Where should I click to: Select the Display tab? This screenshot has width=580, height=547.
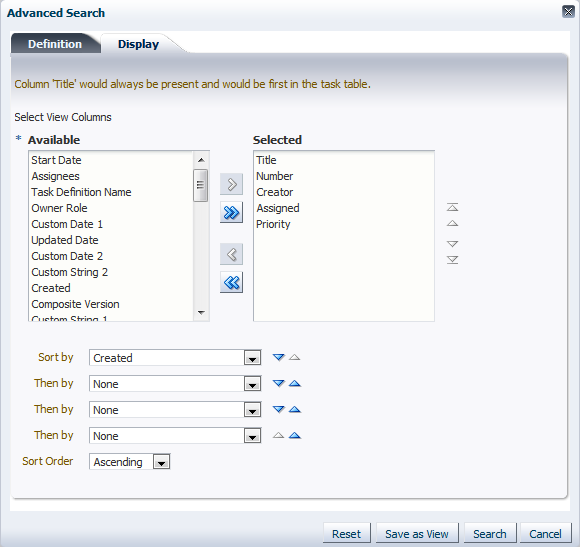tap(138, 44)
